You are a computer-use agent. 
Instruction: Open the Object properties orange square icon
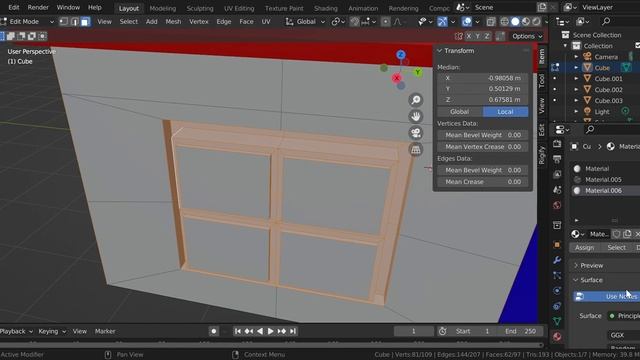click(x=557, y=244)
